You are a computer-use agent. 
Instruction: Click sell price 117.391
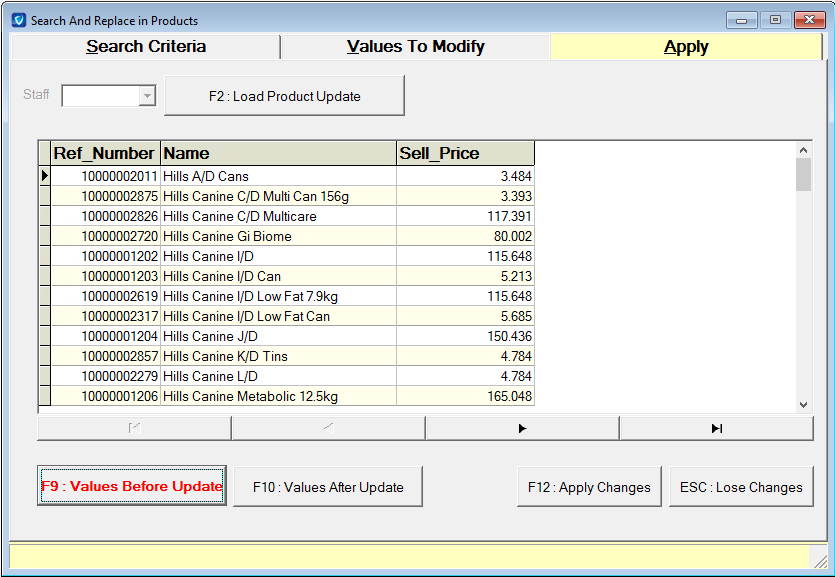click(x=465, y=216)
